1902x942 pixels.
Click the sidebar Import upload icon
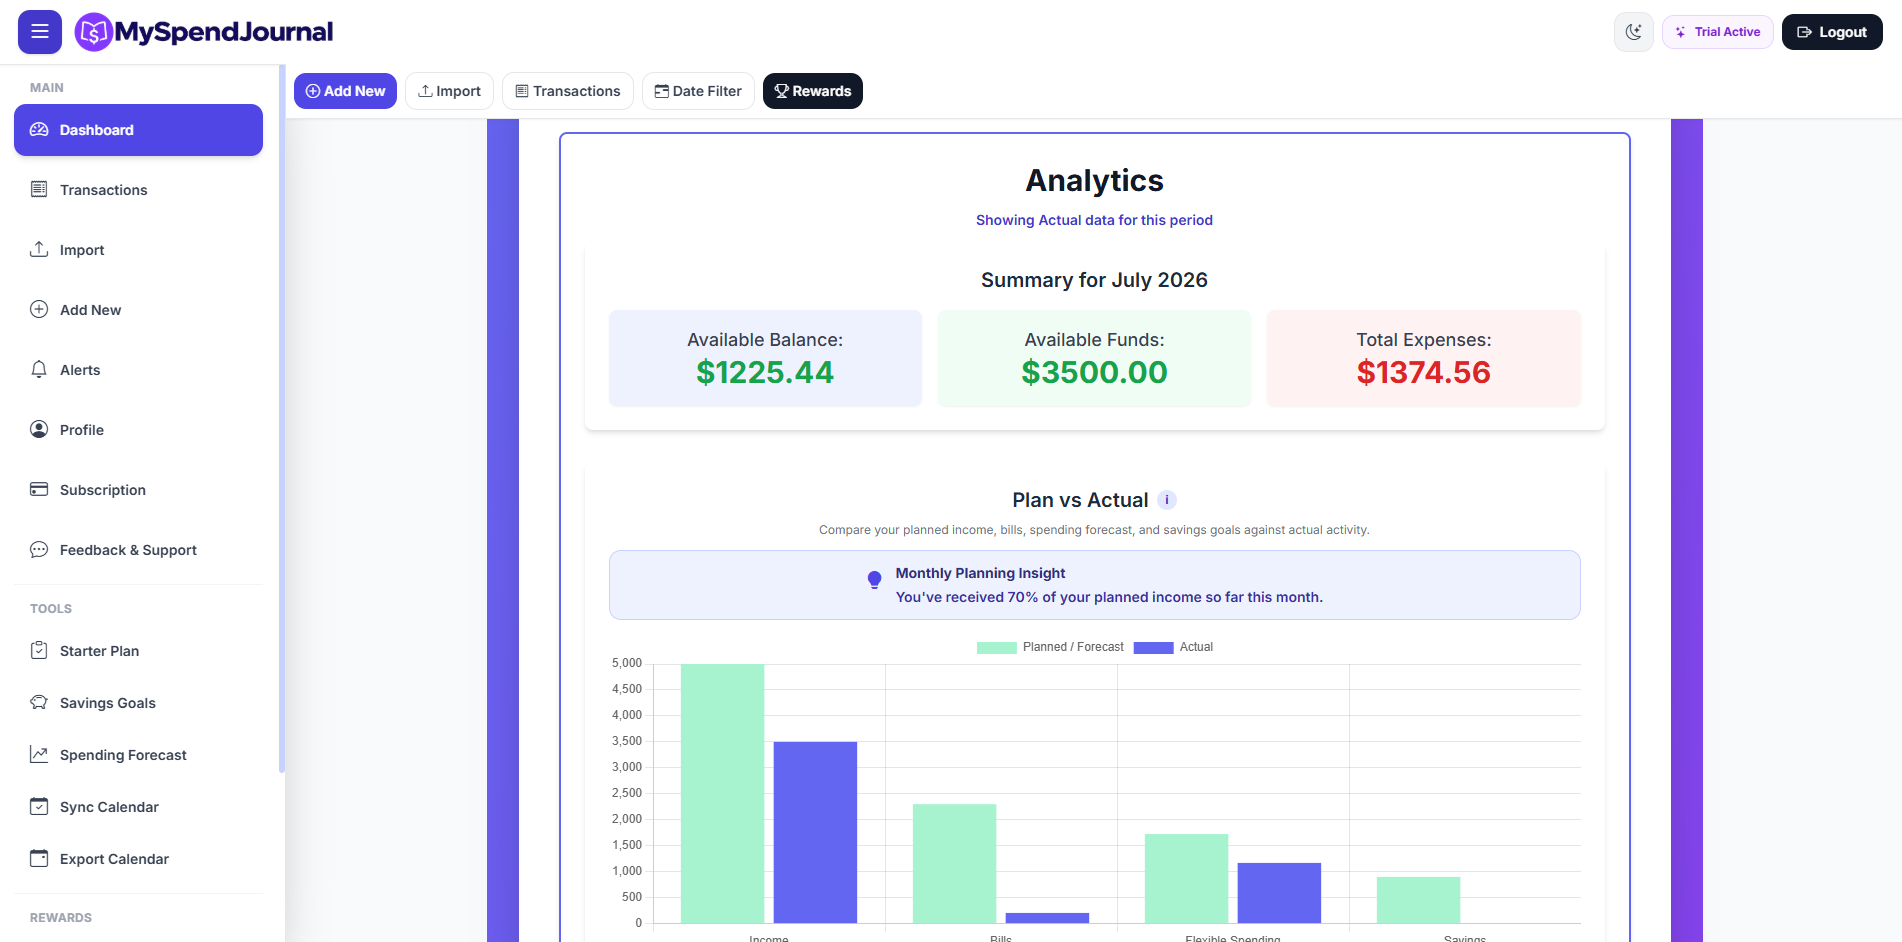tap(39, 249)
